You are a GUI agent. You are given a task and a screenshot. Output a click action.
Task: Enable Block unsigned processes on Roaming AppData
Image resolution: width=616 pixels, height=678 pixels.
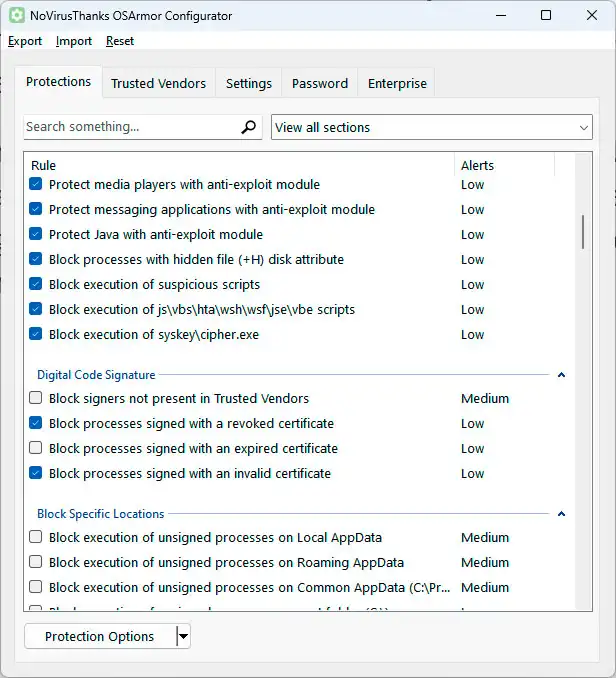pyautogui.click(x=35, y=562)
